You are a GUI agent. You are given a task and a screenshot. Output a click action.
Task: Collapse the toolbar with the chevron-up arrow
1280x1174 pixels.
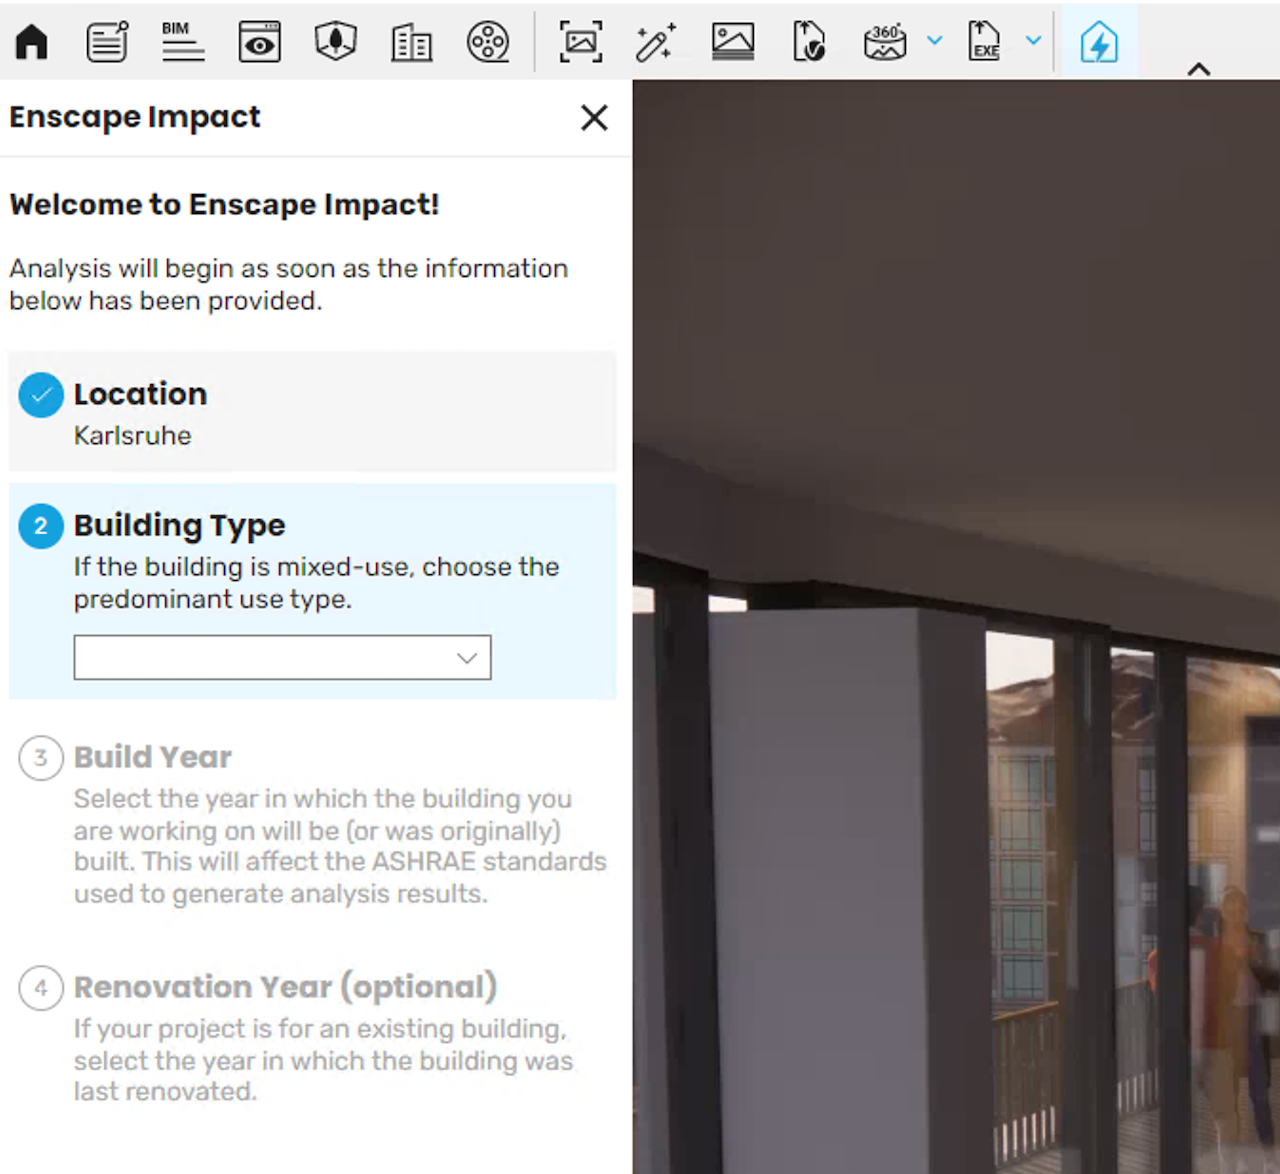(x=1199, y=69)
